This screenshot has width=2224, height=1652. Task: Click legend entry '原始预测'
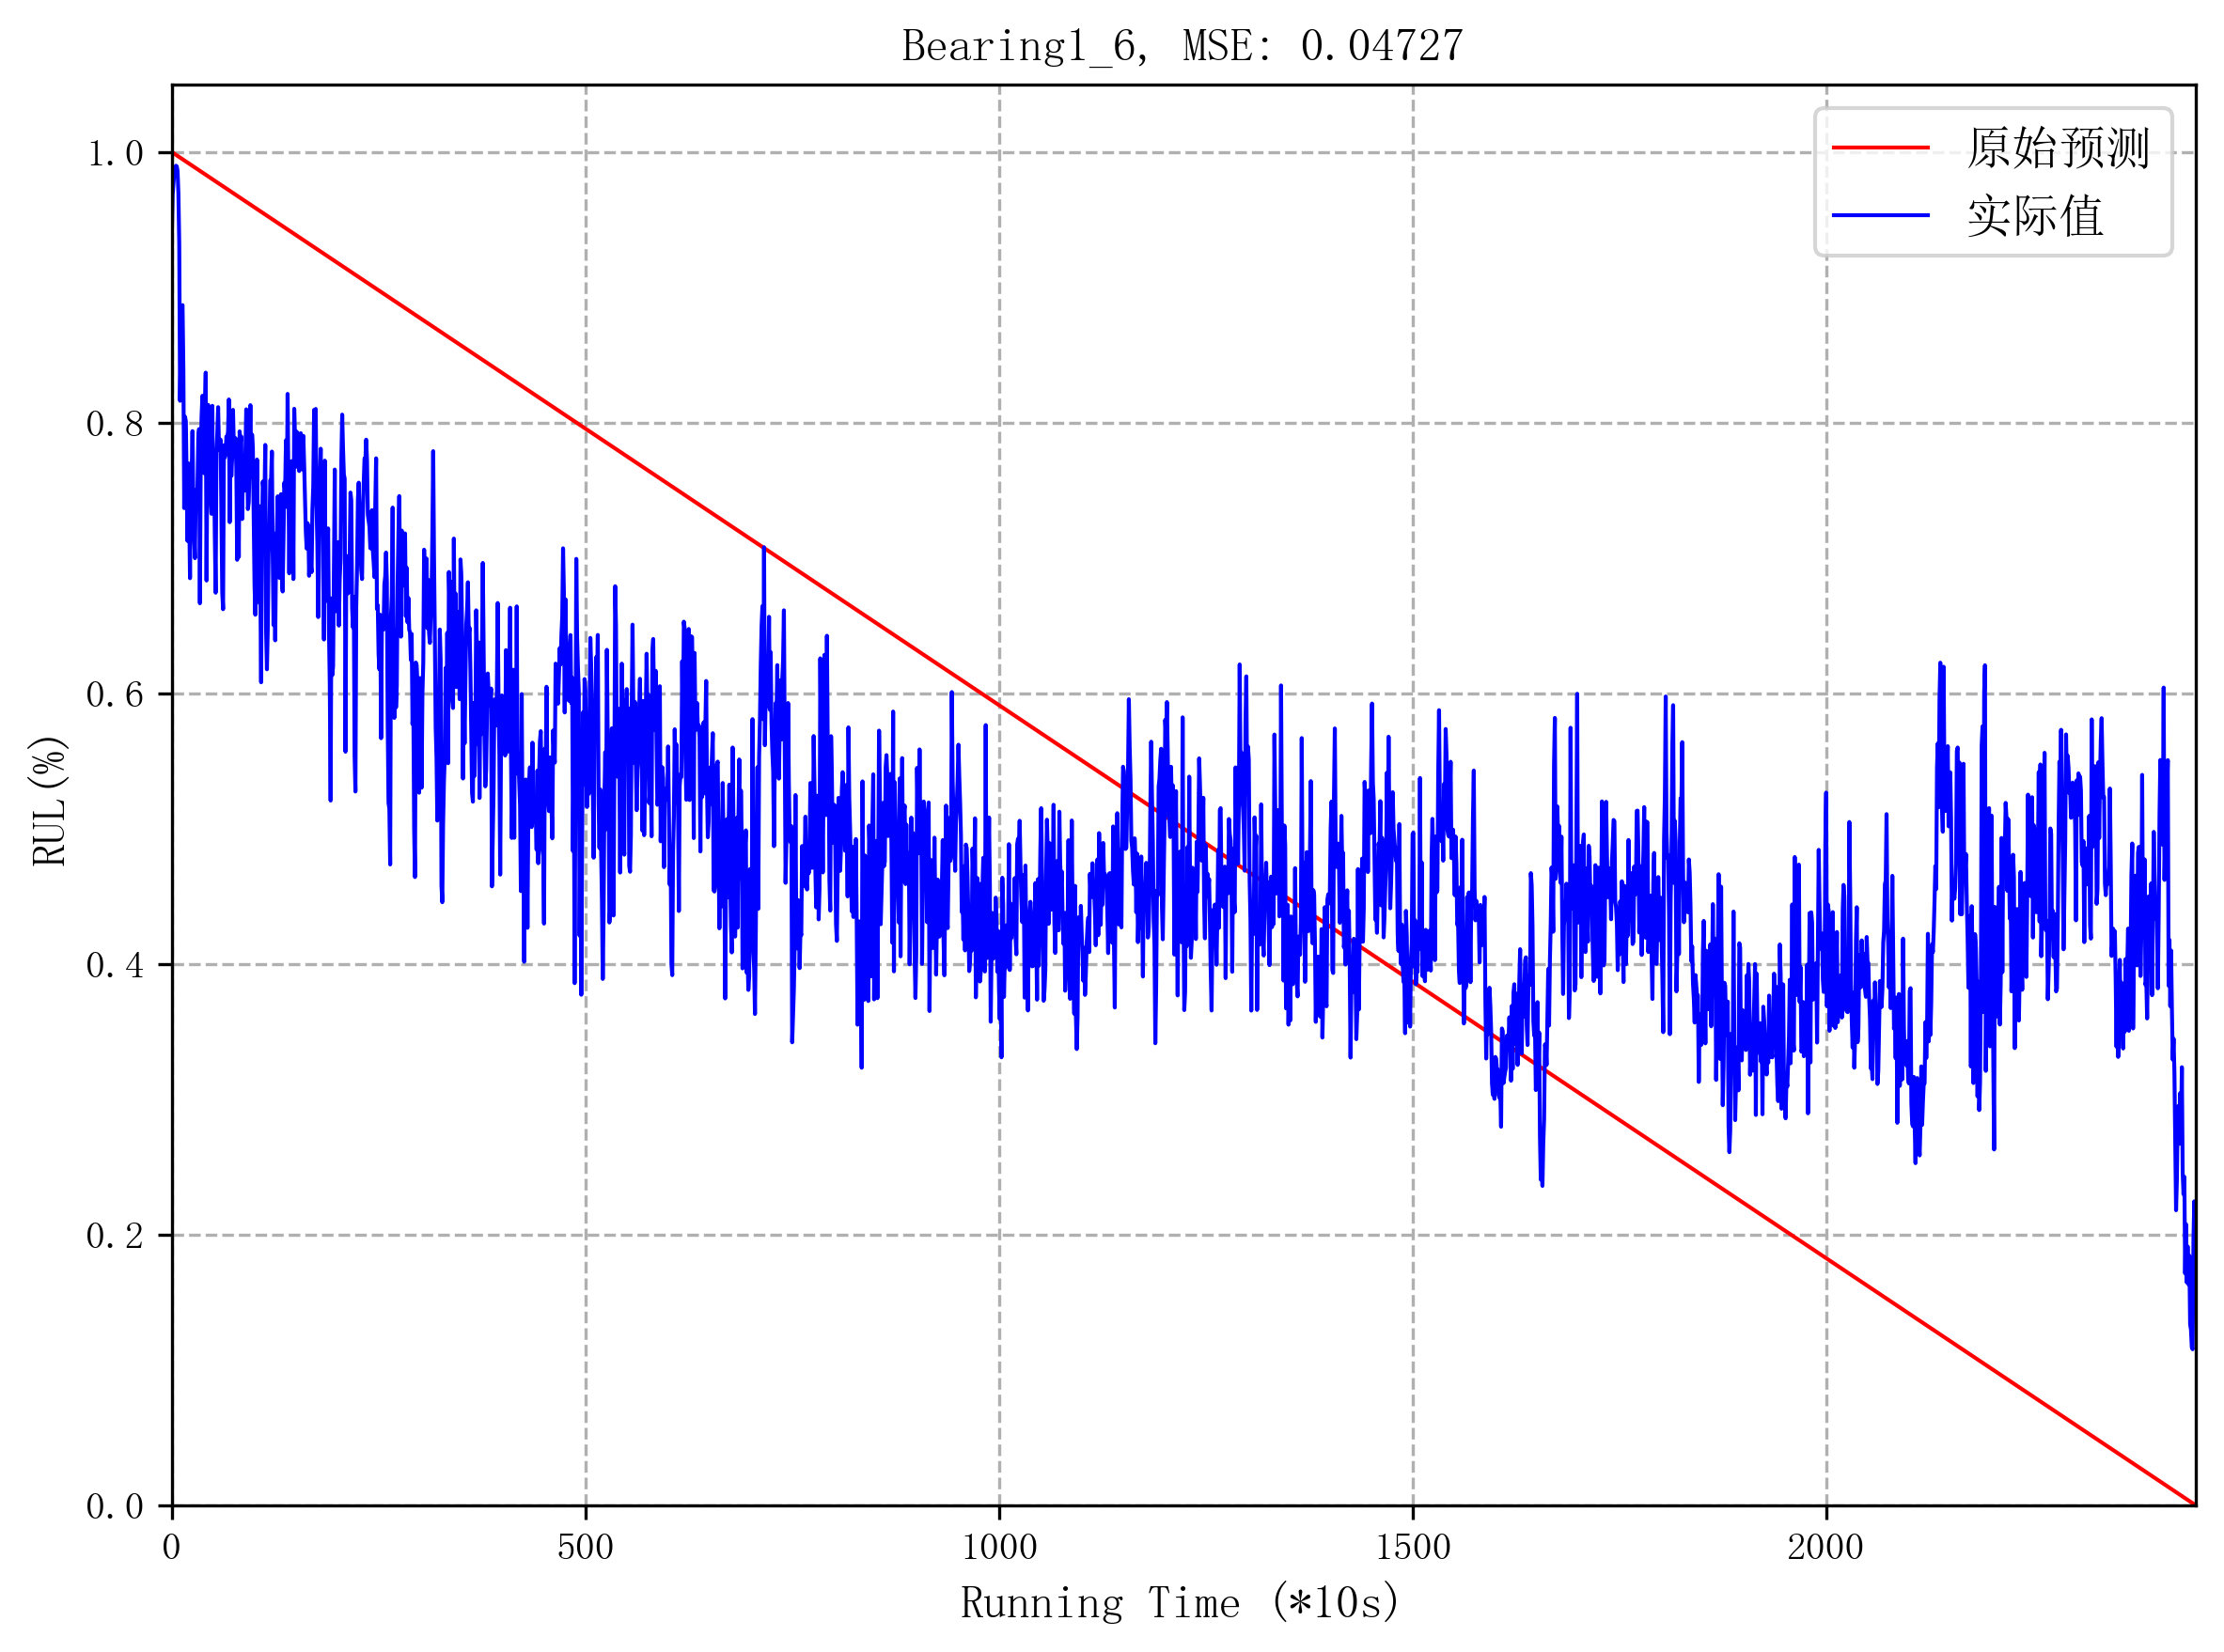click(x=2058, y=148)
